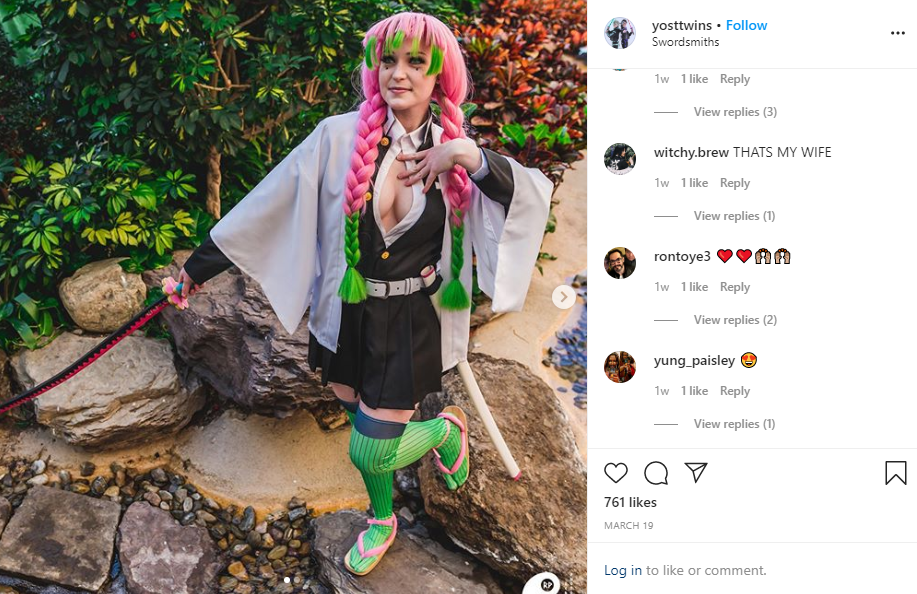Select the second carousel dot indicator
The height and width of the screenshot is (594, 917).
click(x=297, y=580)
